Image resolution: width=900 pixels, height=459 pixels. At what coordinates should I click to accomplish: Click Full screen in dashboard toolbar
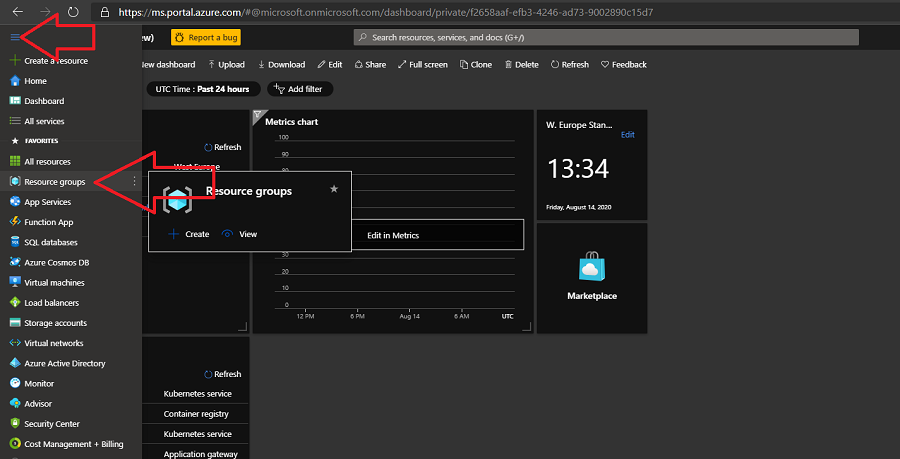422,64
